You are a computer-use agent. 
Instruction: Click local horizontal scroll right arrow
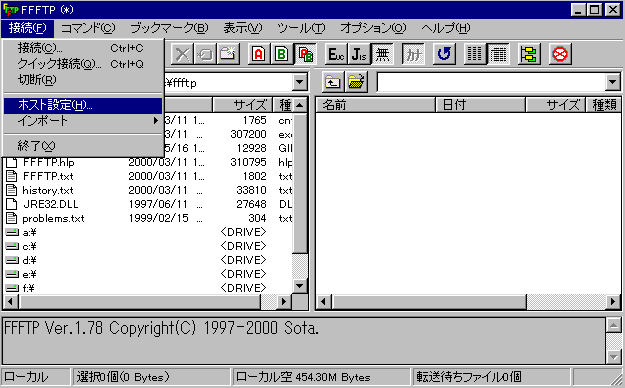click(x=283, y=301)
